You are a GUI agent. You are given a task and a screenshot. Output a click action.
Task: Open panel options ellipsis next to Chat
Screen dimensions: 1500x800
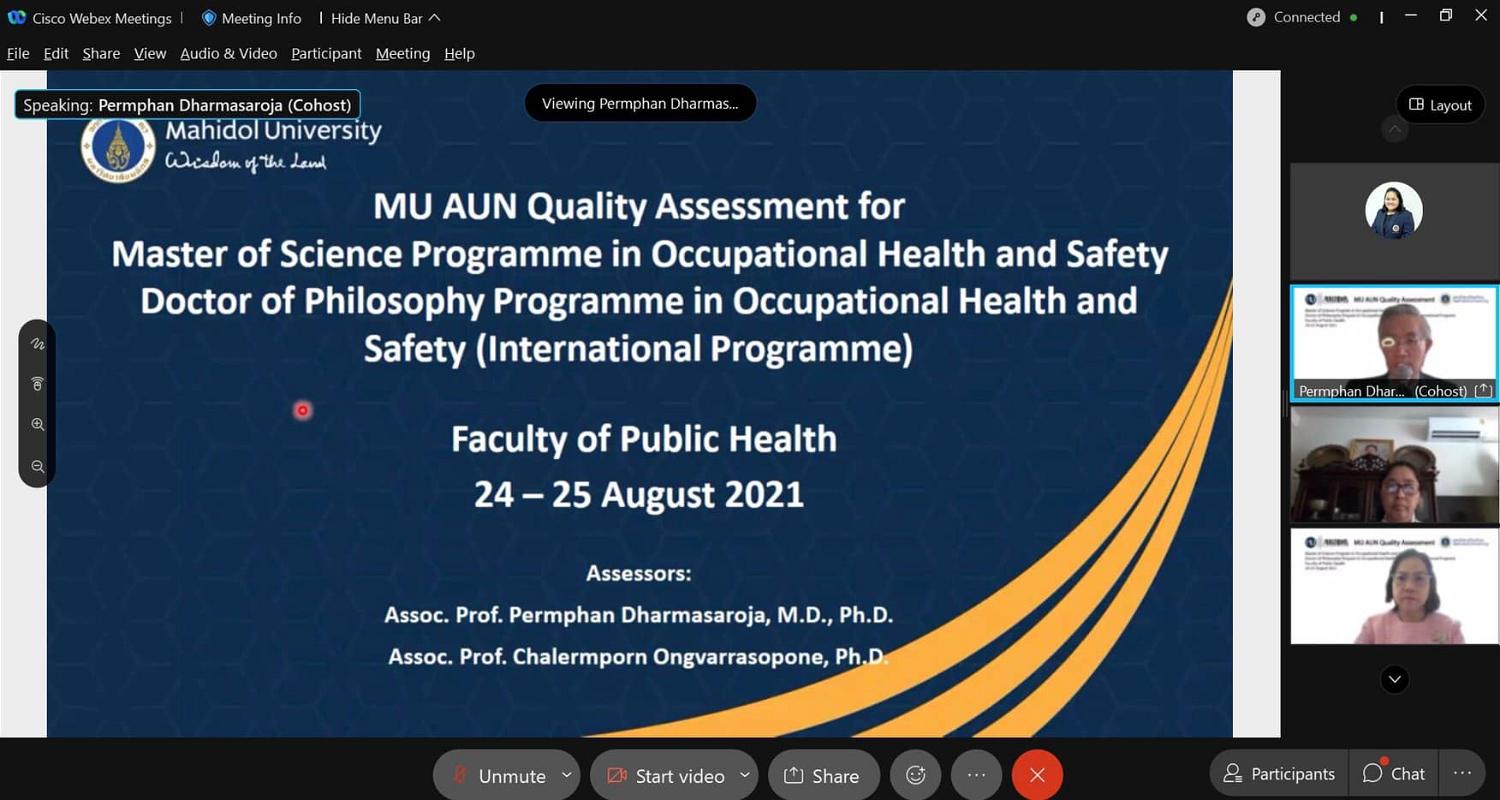coord(1462,773)
